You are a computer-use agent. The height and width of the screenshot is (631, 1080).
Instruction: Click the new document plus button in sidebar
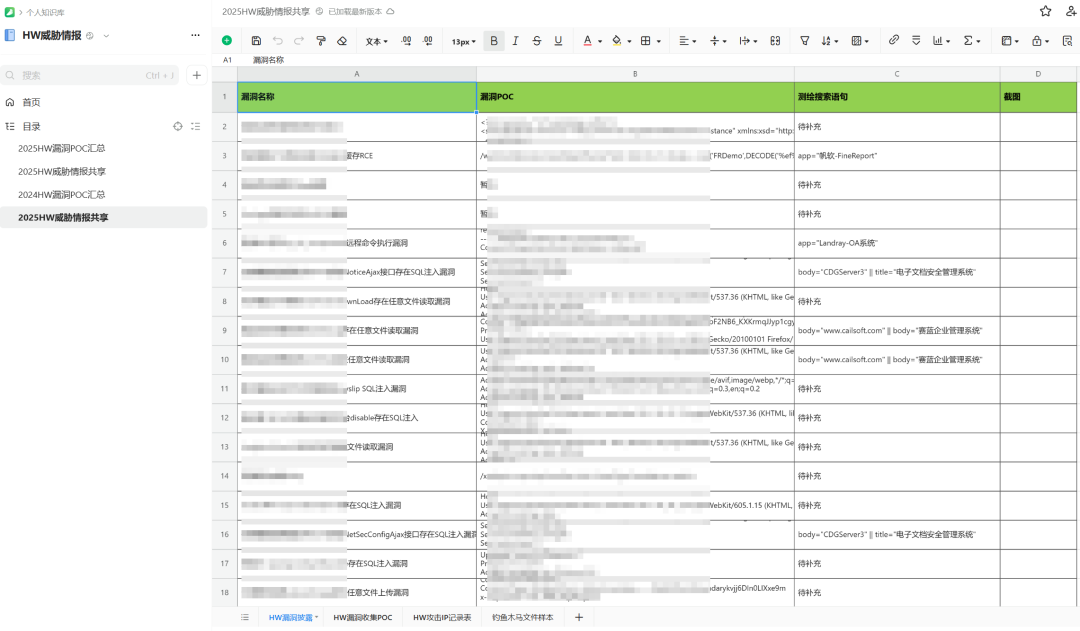coord(196,75)
